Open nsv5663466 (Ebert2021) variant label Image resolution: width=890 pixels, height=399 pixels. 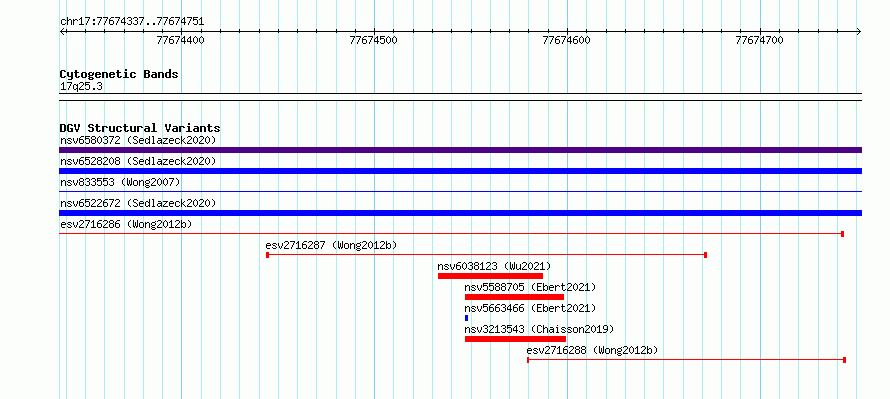[531, 308]
